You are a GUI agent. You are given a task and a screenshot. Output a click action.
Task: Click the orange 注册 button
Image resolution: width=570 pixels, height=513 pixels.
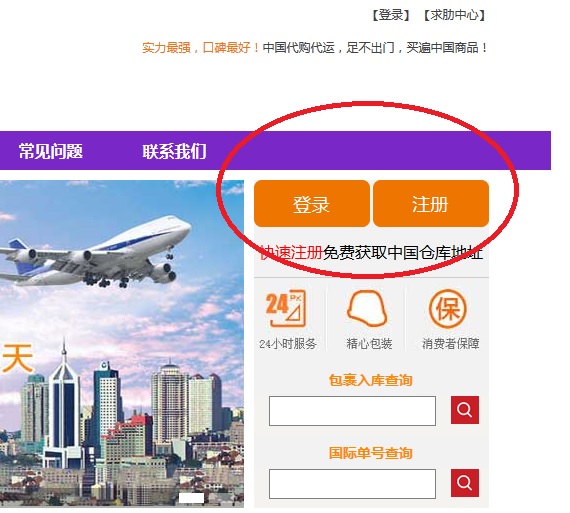(431, 204)
